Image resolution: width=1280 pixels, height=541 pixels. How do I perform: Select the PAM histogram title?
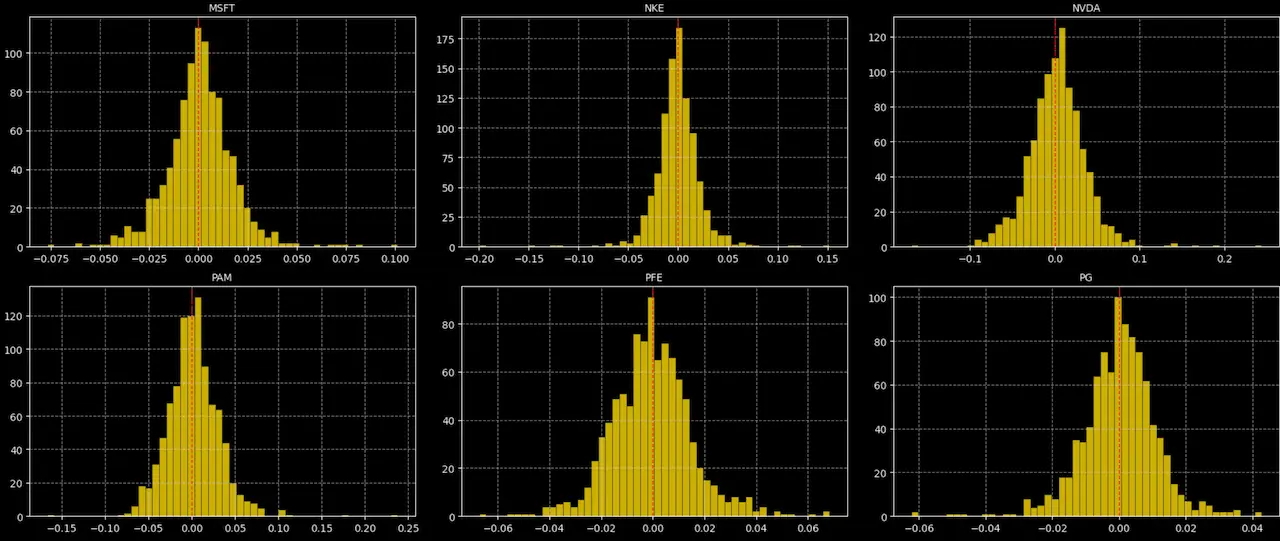coord(222,276)
